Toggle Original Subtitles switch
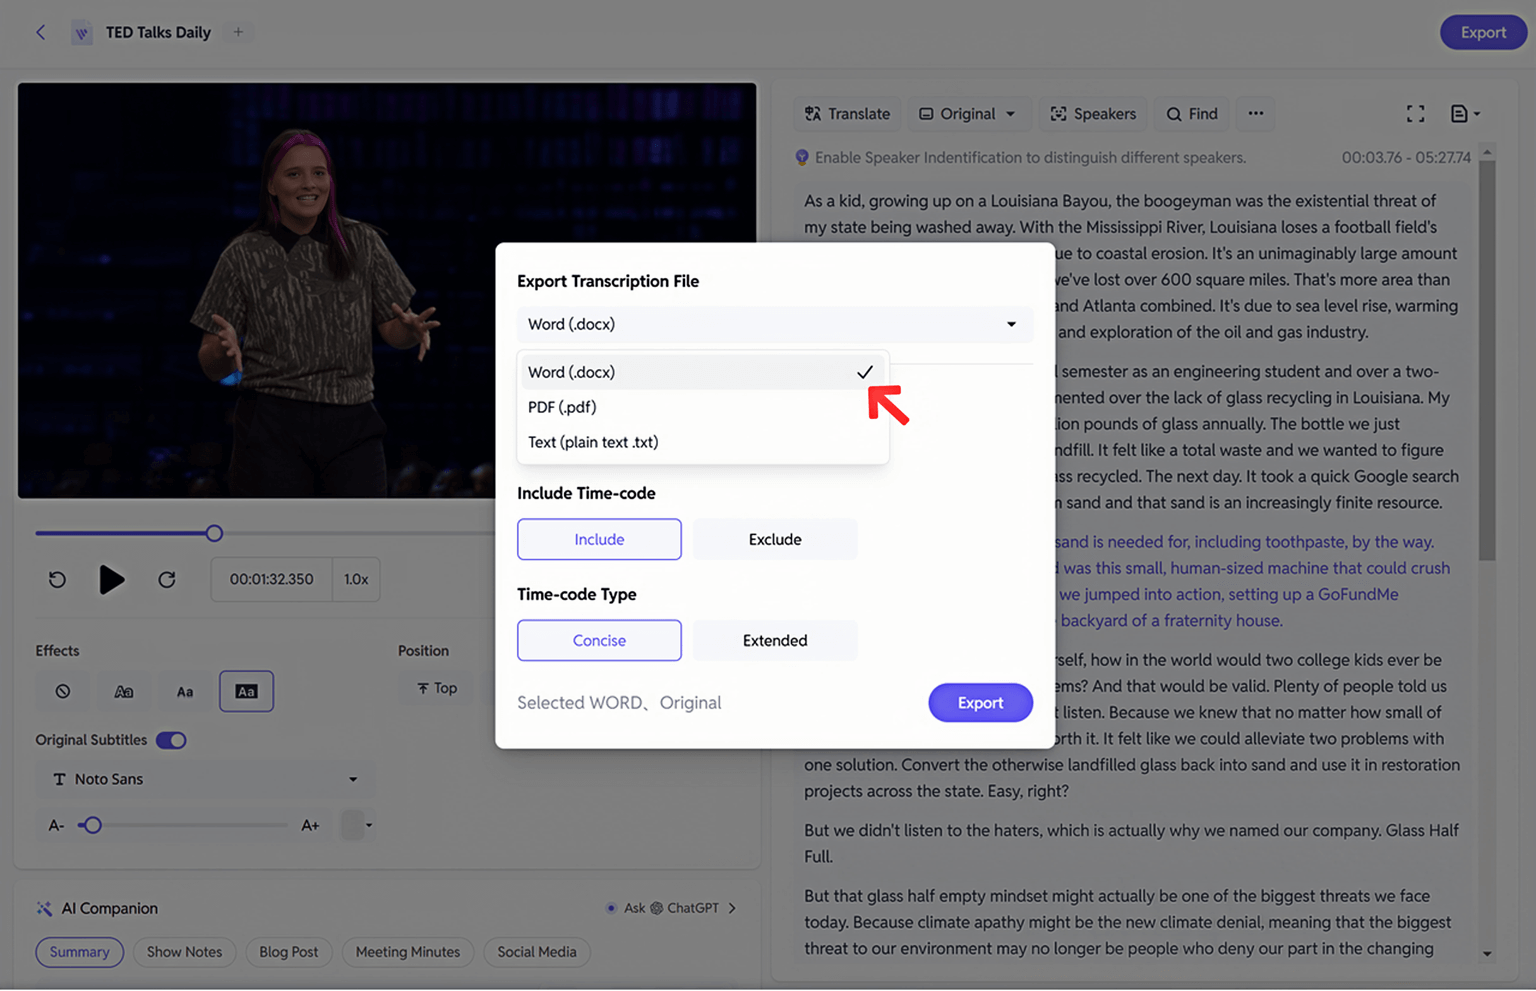The width and height of the screenshot is (1536, 991). tap(171, 740)
